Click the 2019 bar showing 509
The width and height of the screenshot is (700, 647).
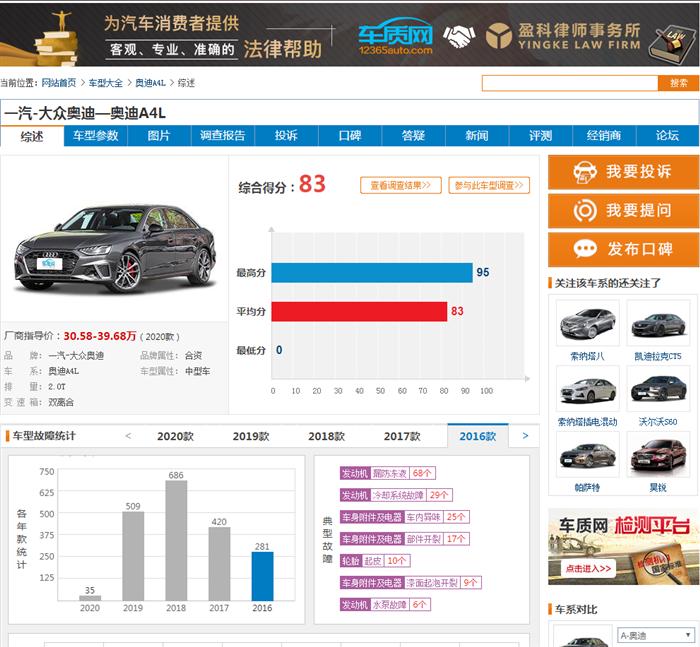pos(133,556)
